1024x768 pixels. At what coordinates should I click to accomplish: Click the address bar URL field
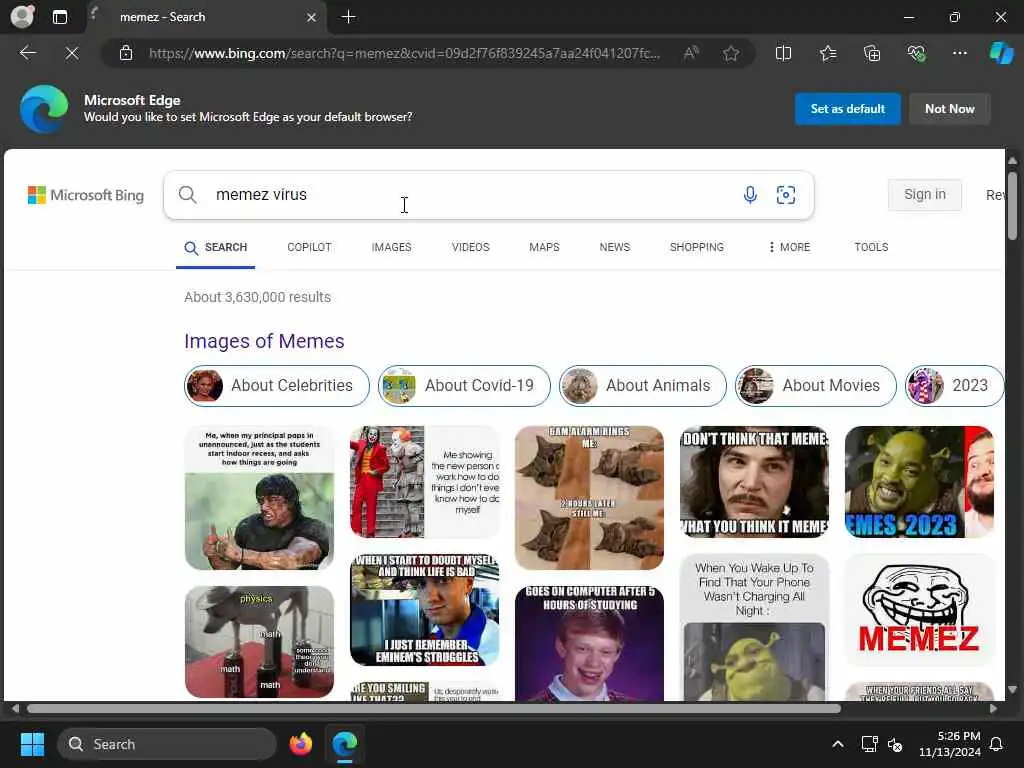[404, 53]
